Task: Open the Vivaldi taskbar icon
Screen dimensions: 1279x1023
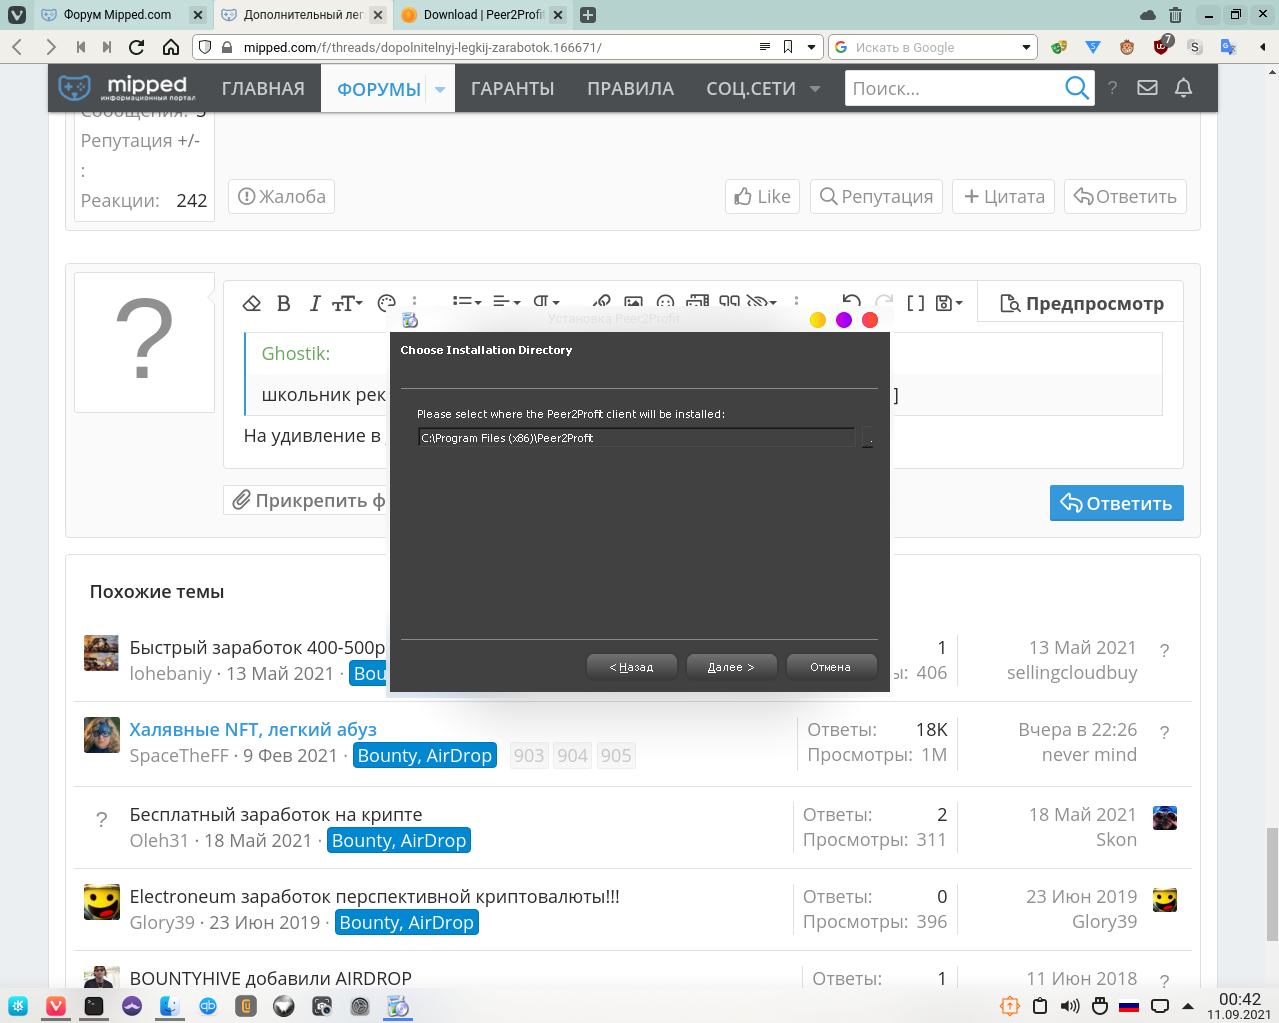Action: (56, 1006)
